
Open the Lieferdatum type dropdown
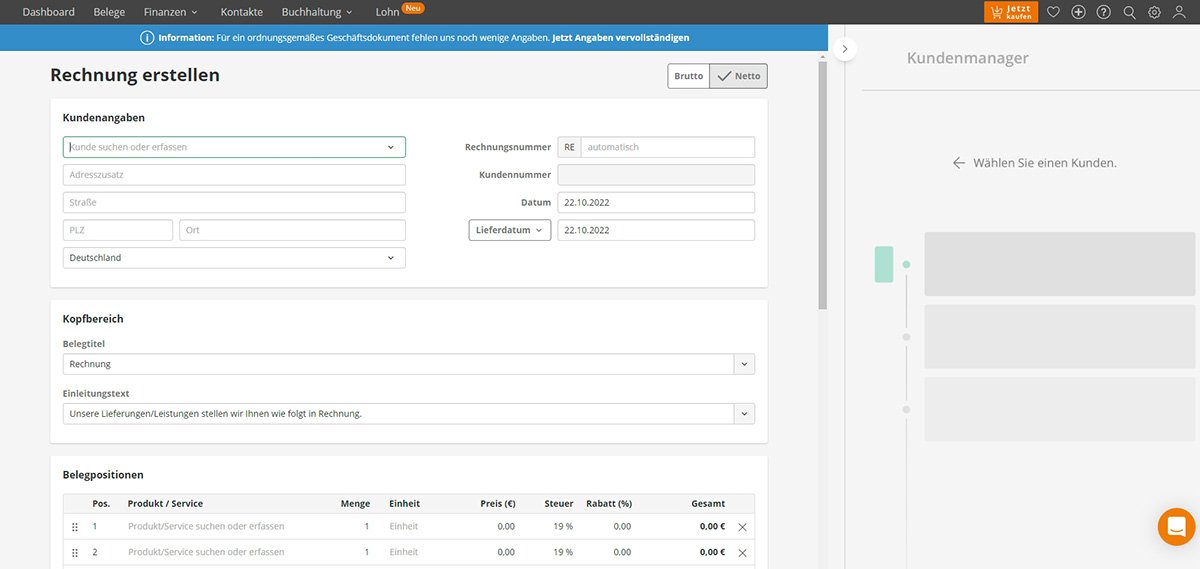509,230
